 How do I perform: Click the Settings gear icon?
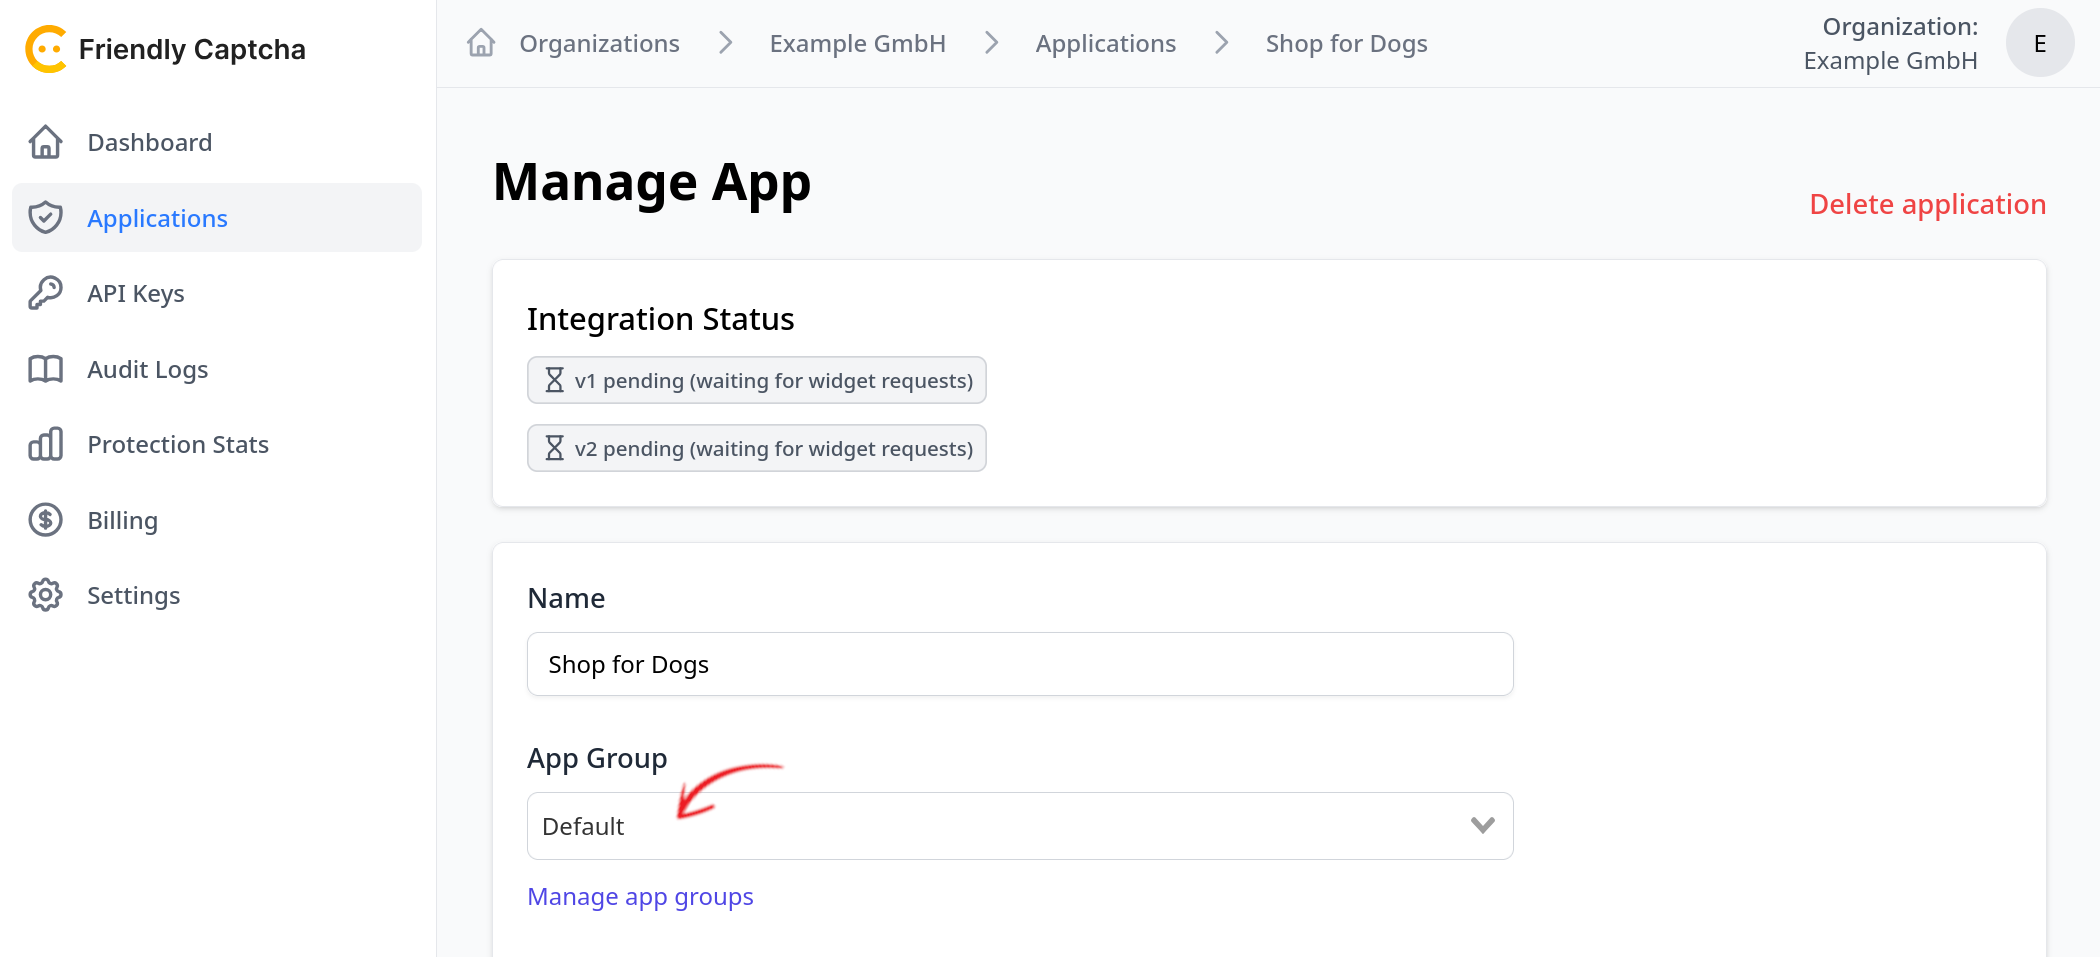click(x=46, y=595)
